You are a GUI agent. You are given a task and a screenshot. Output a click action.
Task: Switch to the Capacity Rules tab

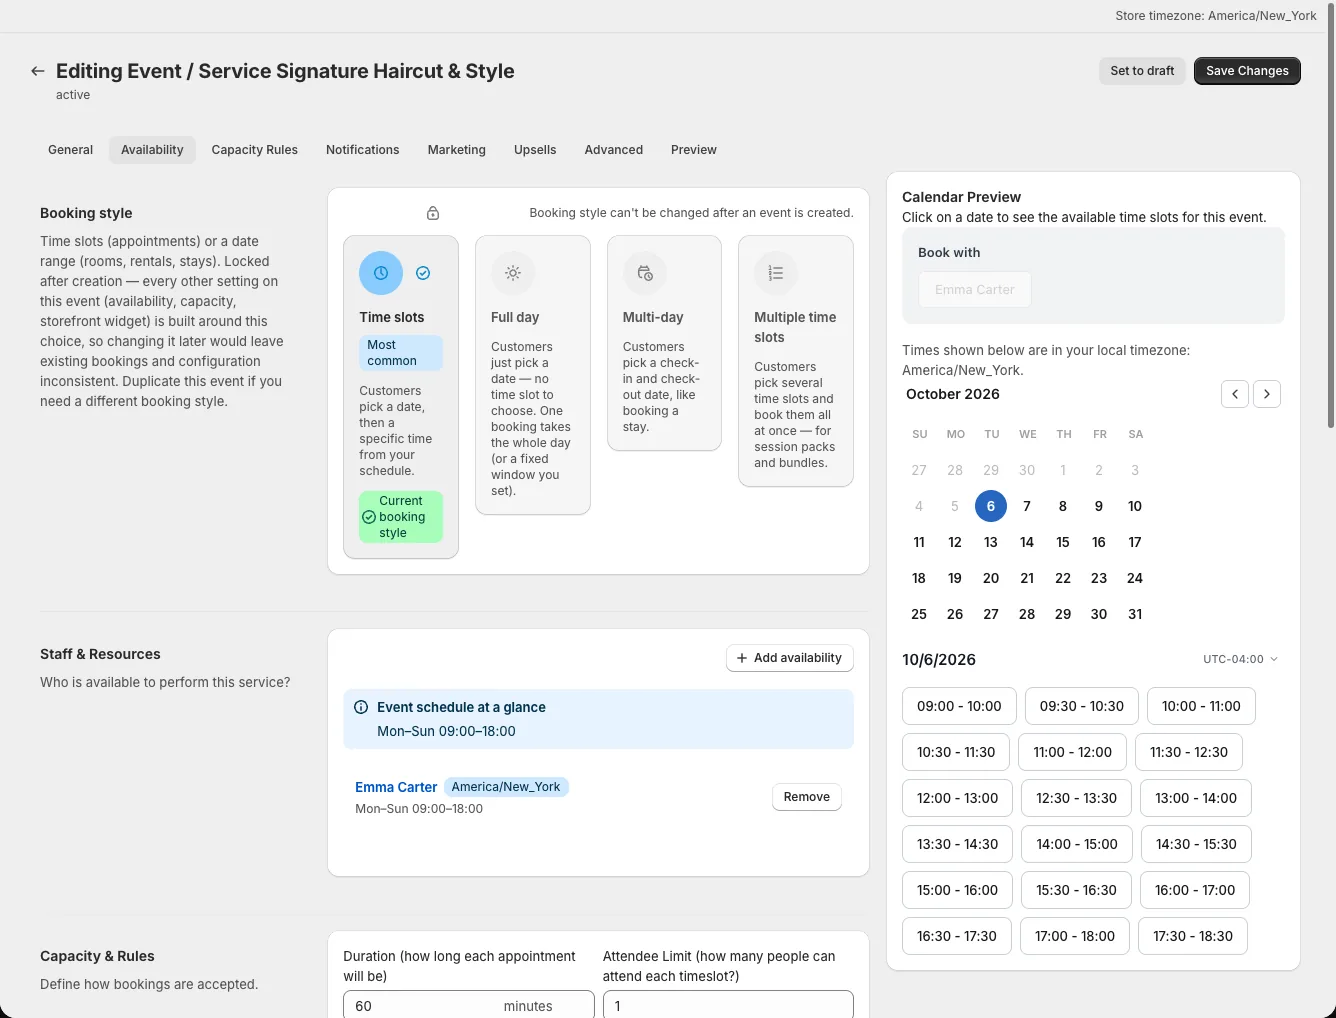255,150
